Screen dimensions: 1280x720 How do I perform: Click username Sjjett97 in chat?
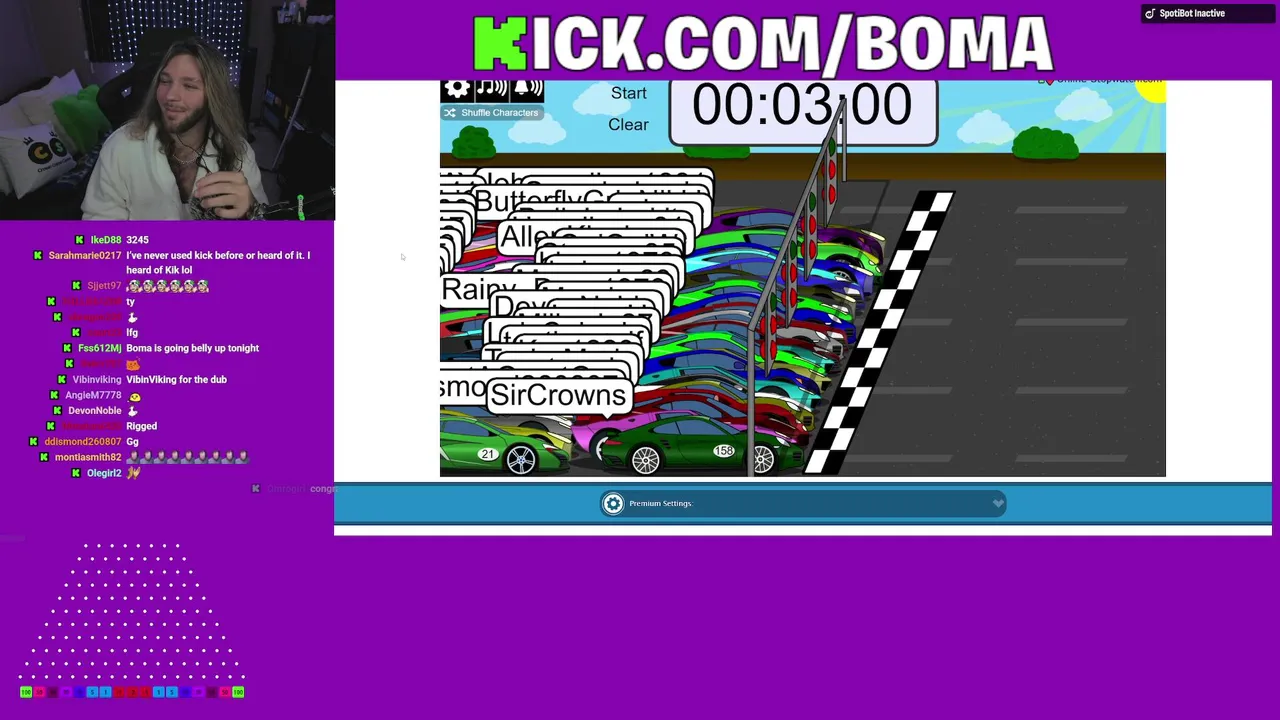(x=104, y=286)
